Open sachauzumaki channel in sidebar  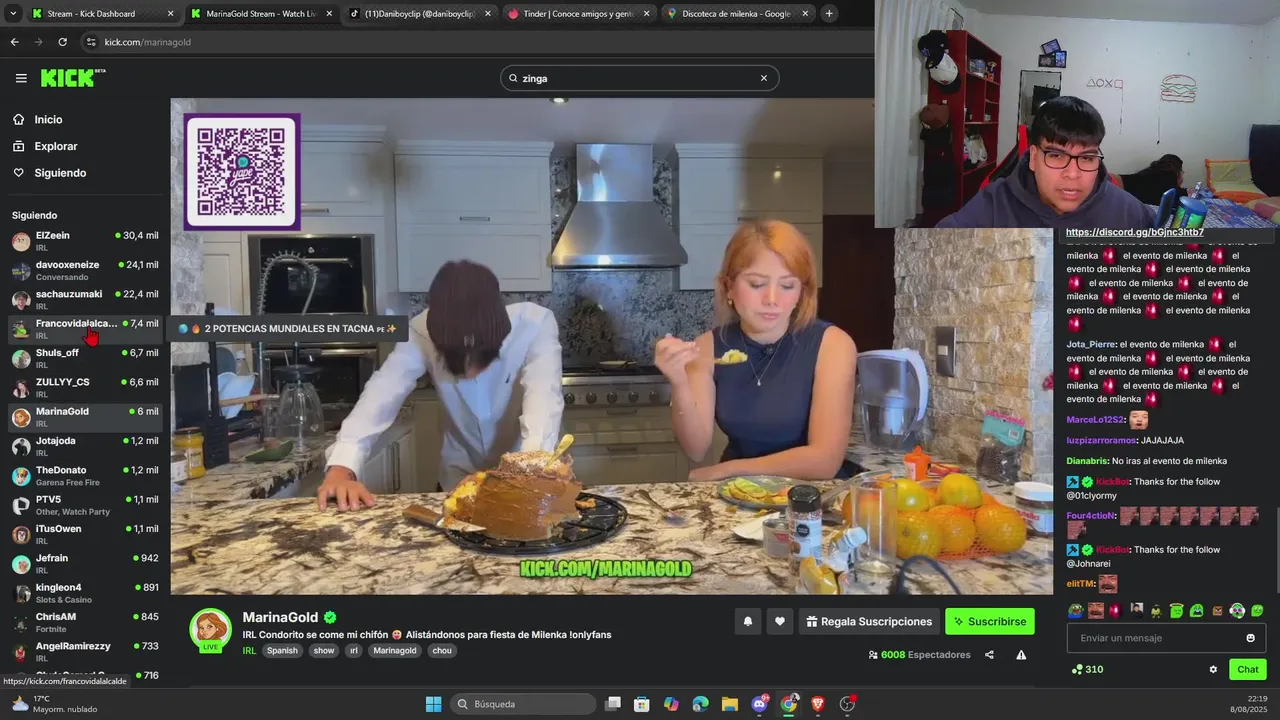click(85, 300)
